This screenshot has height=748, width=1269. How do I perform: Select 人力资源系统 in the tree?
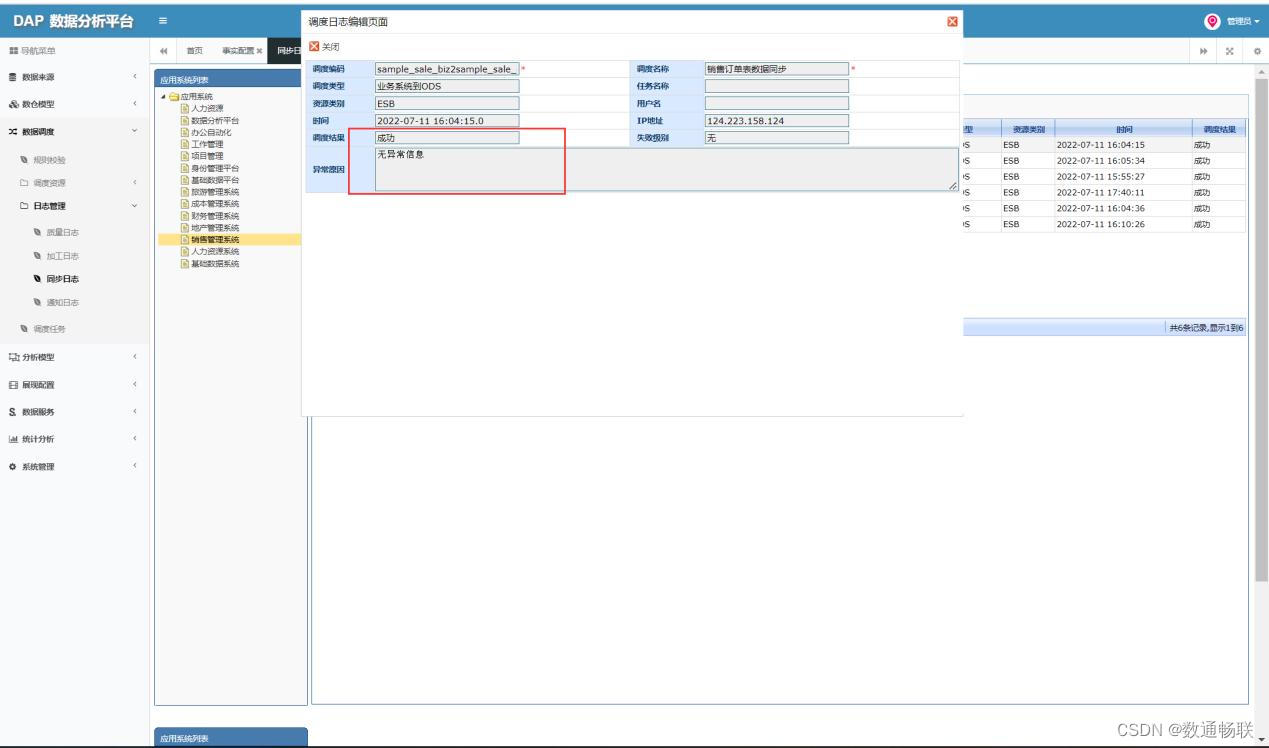click(215, 252)
